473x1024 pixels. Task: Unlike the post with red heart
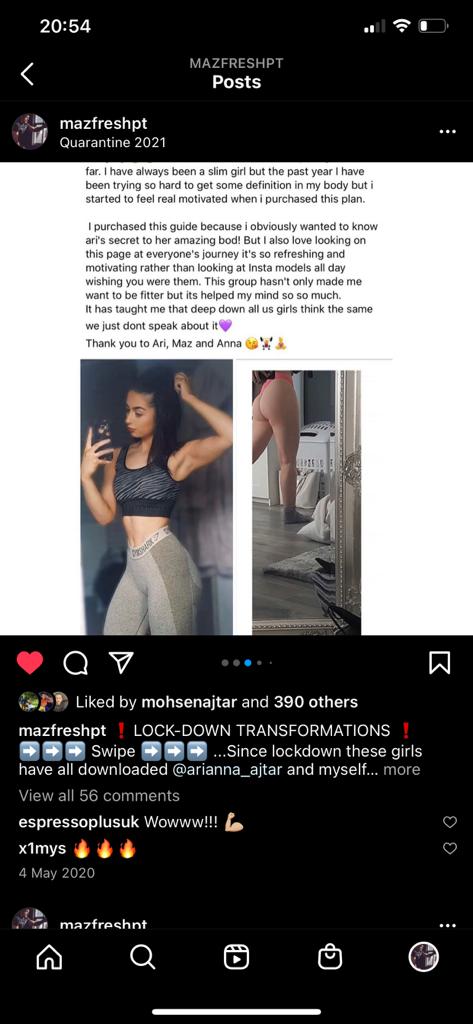[x=30, y=663]
